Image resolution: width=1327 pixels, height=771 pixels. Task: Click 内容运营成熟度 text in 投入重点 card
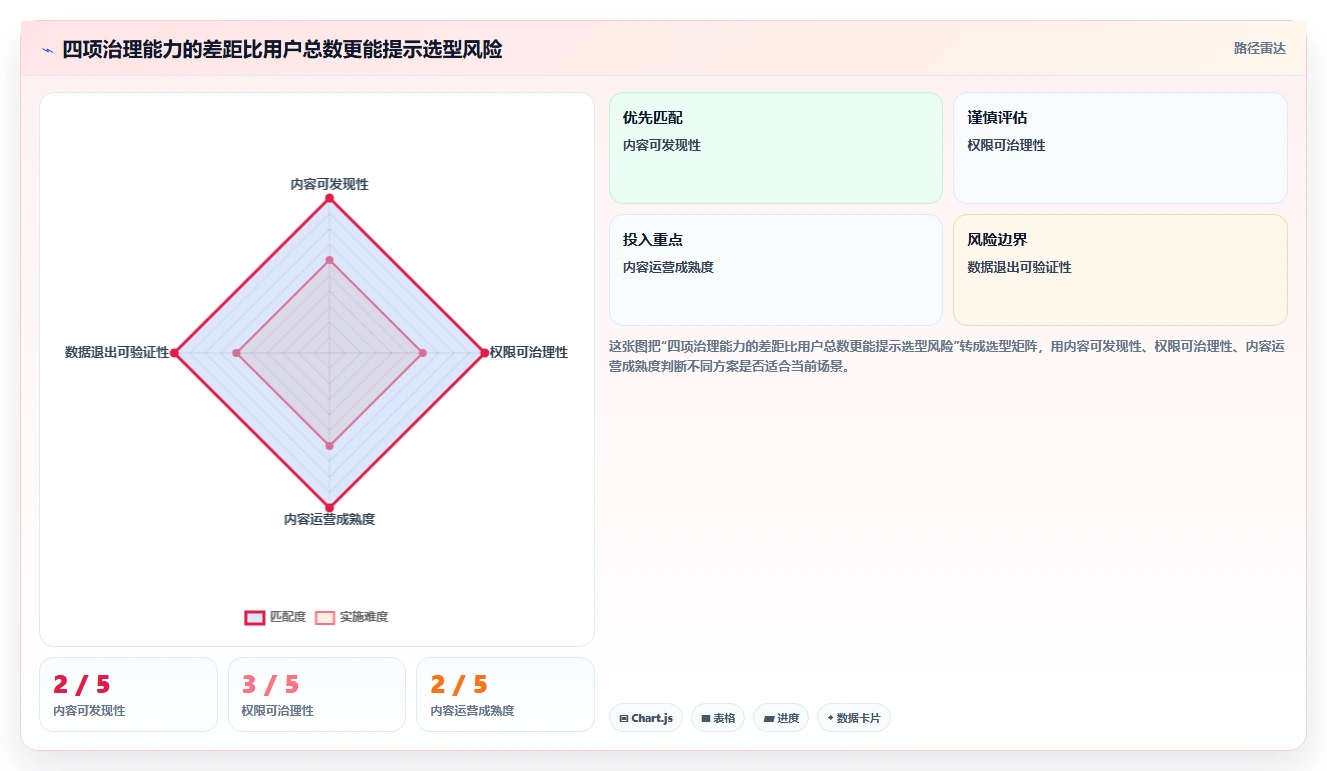click(x=668, y=267)
